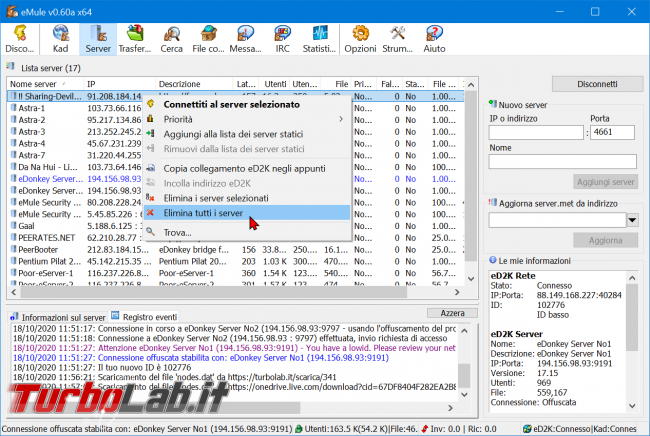The height and width of the screenshot is (436, 650).
Task: Choose Elimina tutti i server
Action: [x=247, y=213]
